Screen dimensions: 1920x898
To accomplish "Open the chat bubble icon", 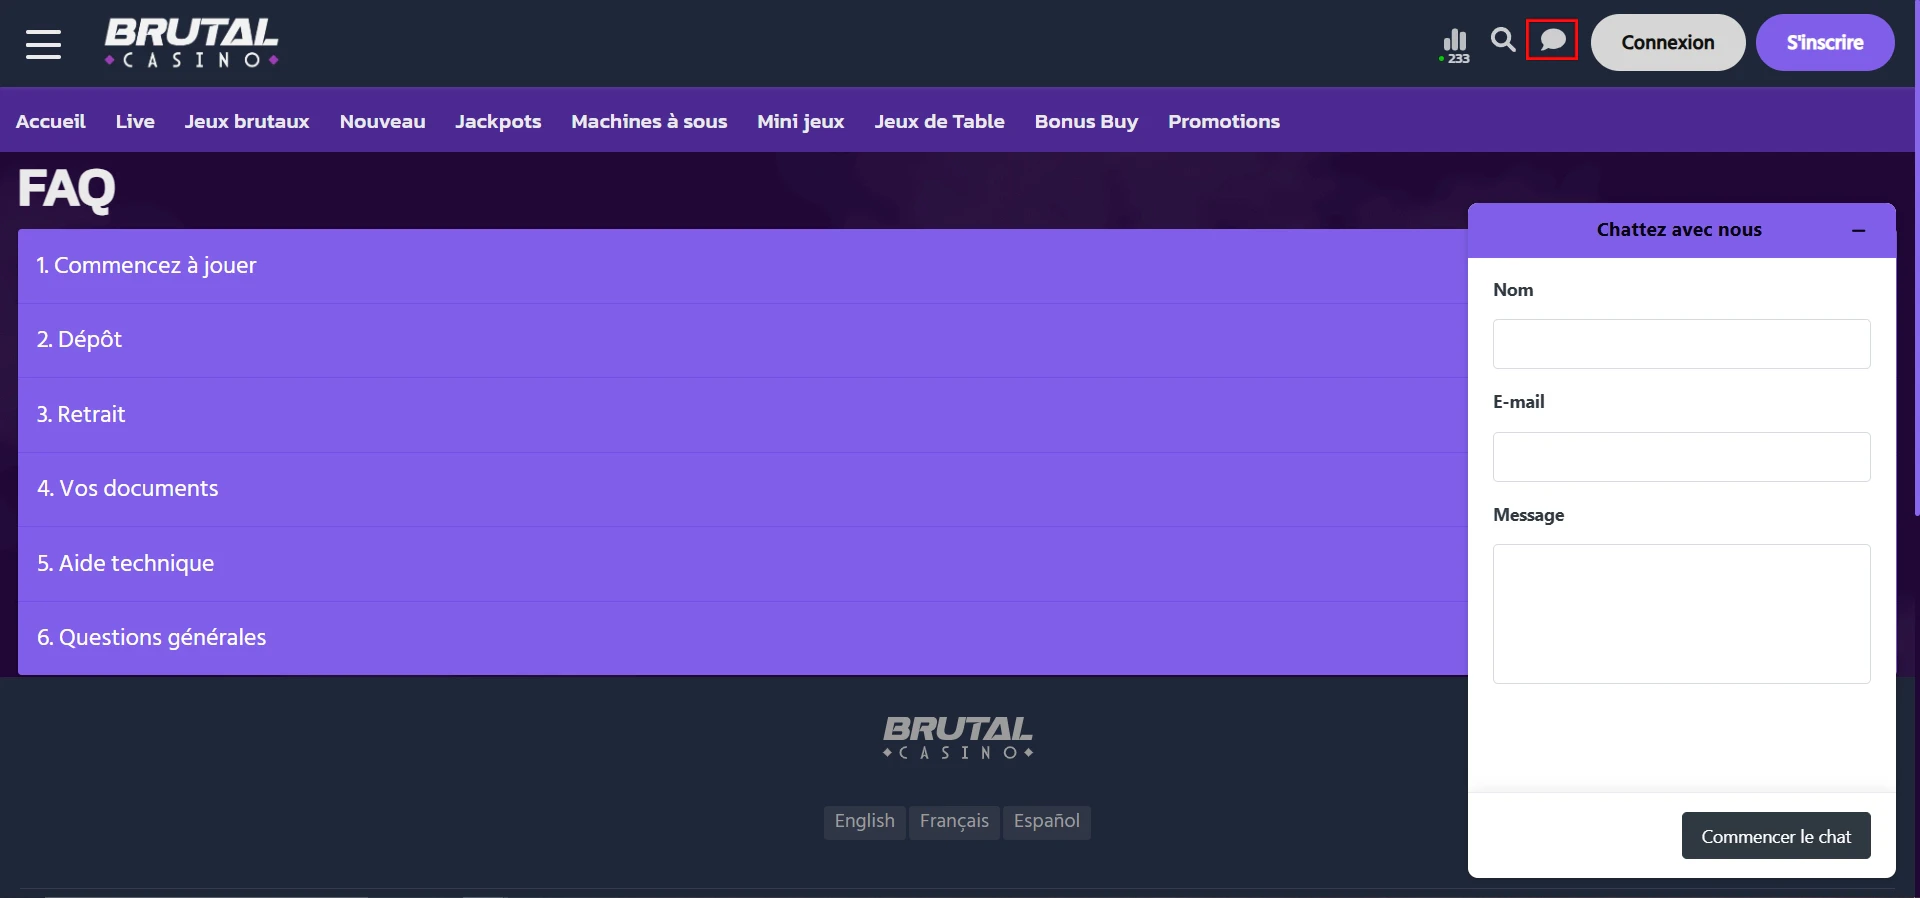I will pyautogui.click(x=1552, y=40).
